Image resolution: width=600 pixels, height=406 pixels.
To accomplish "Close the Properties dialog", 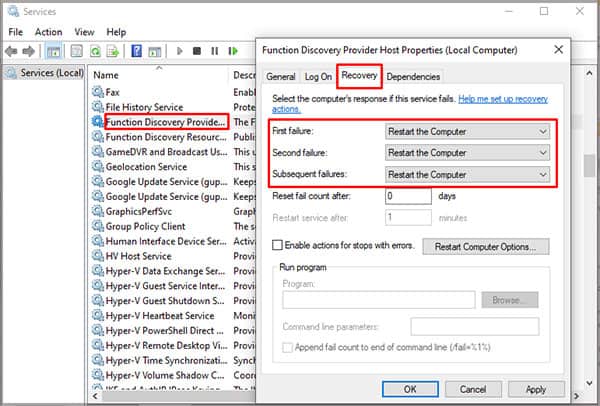I will 558,49.
